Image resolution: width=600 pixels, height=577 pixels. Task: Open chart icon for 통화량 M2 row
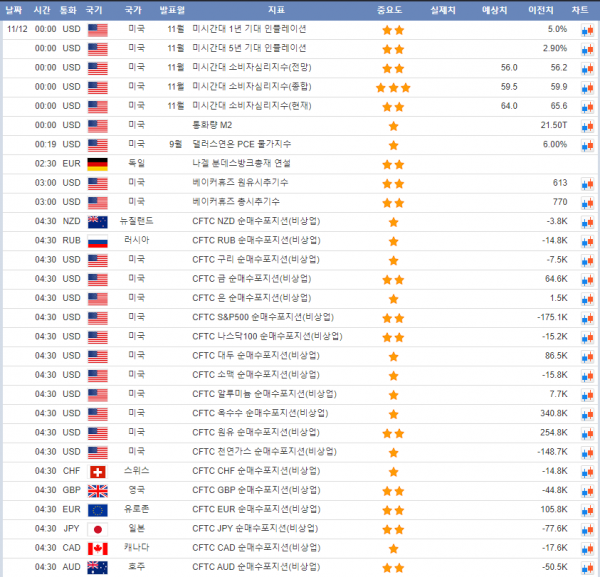(587, 126)
